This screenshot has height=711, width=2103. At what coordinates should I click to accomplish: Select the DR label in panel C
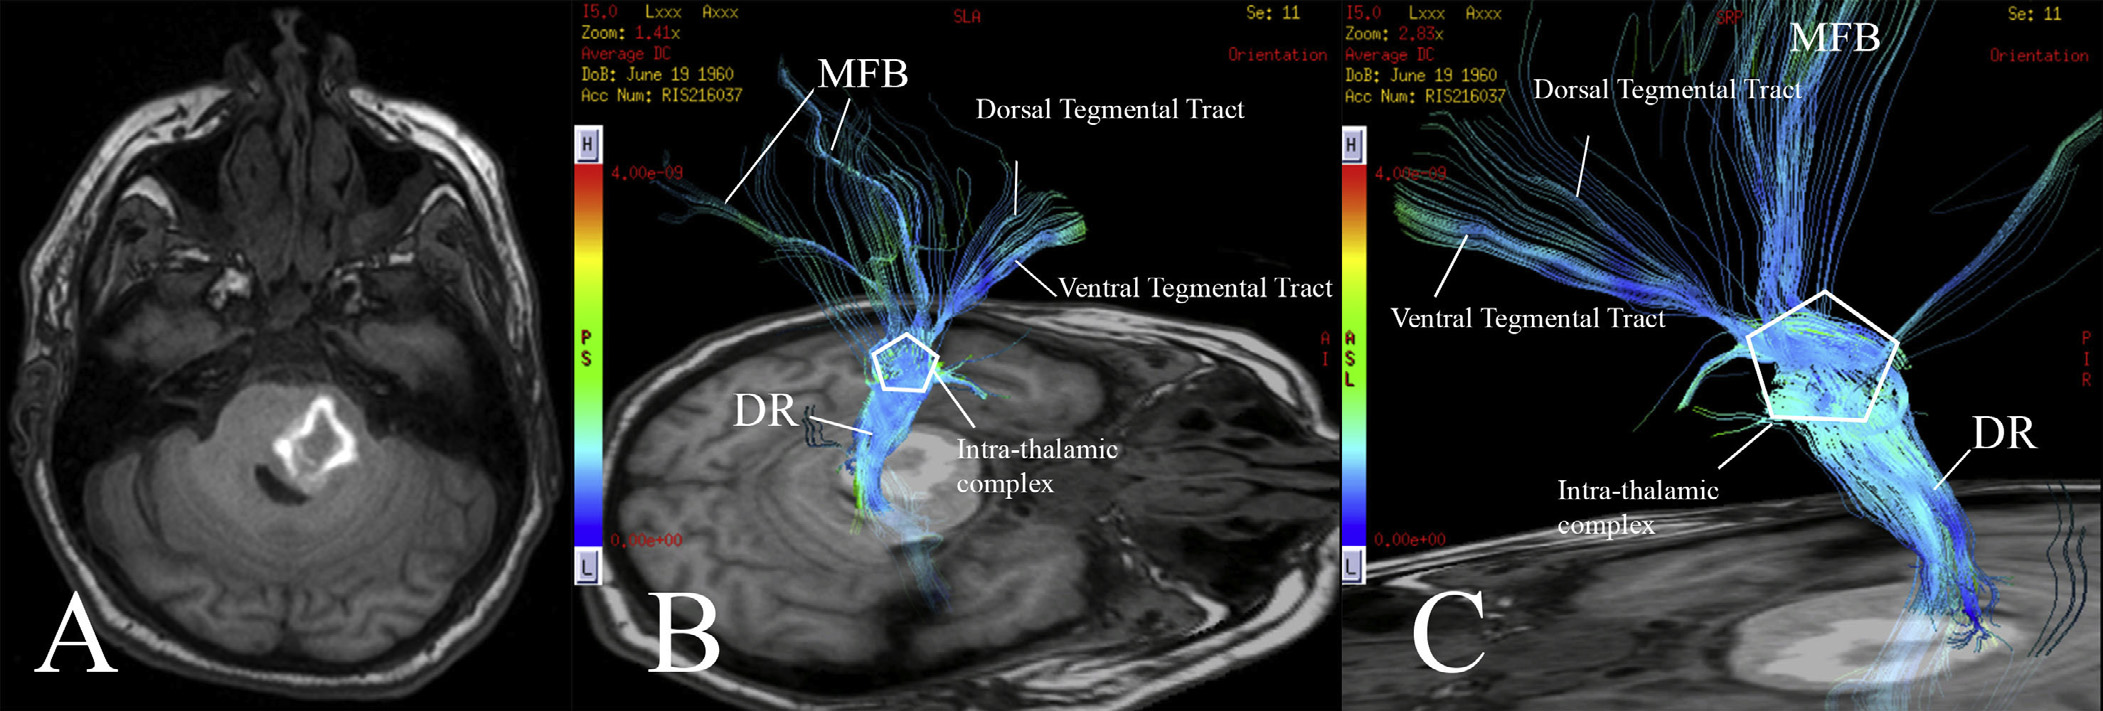click(2003, 433)
